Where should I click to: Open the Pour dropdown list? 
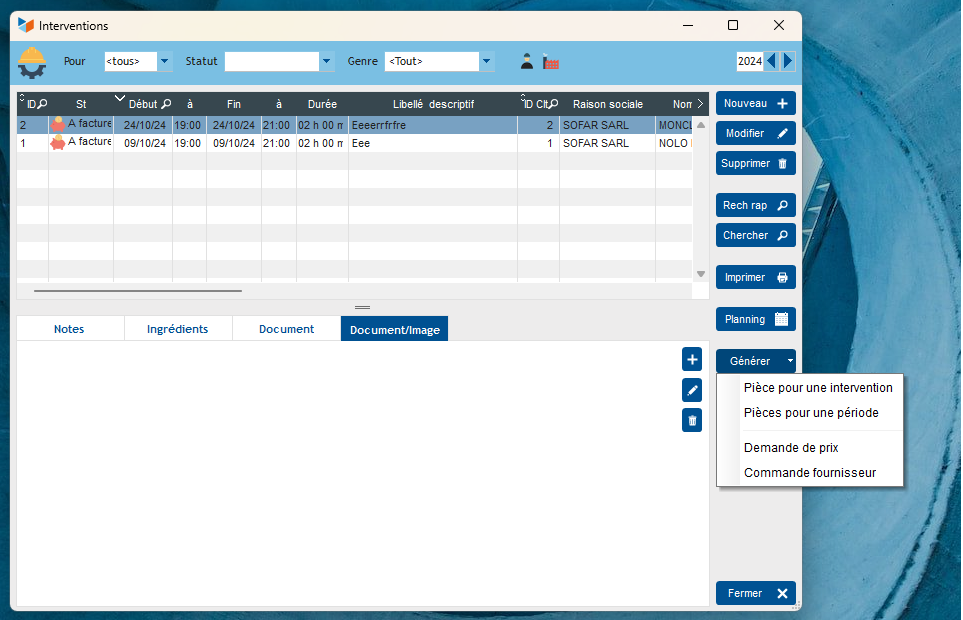tap(165, 61)
